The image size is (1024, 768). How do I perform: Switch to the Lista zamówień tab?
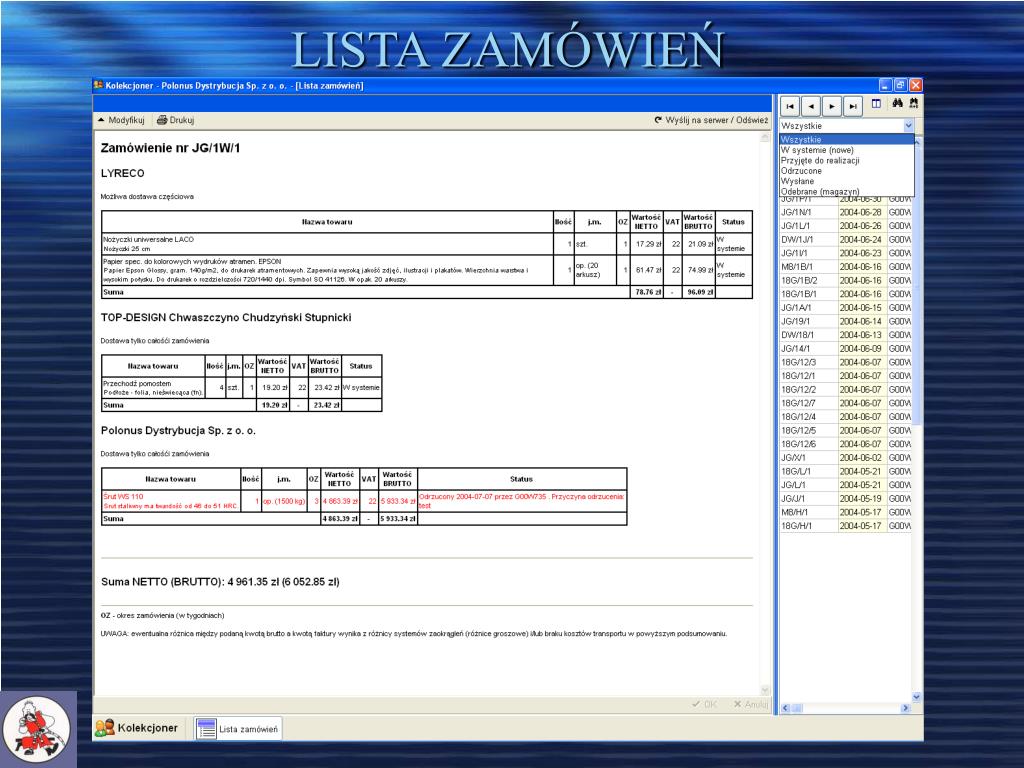point(238,729)
